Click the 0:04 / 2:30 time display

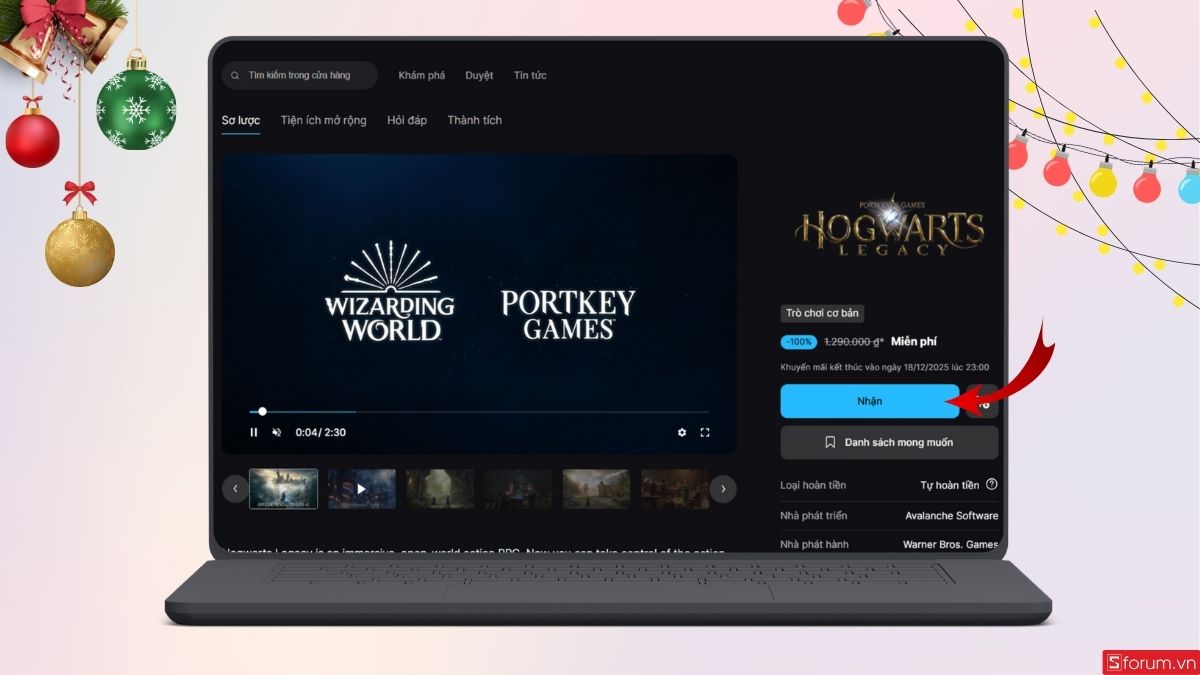pyautogui.click(x=321, y=433)
